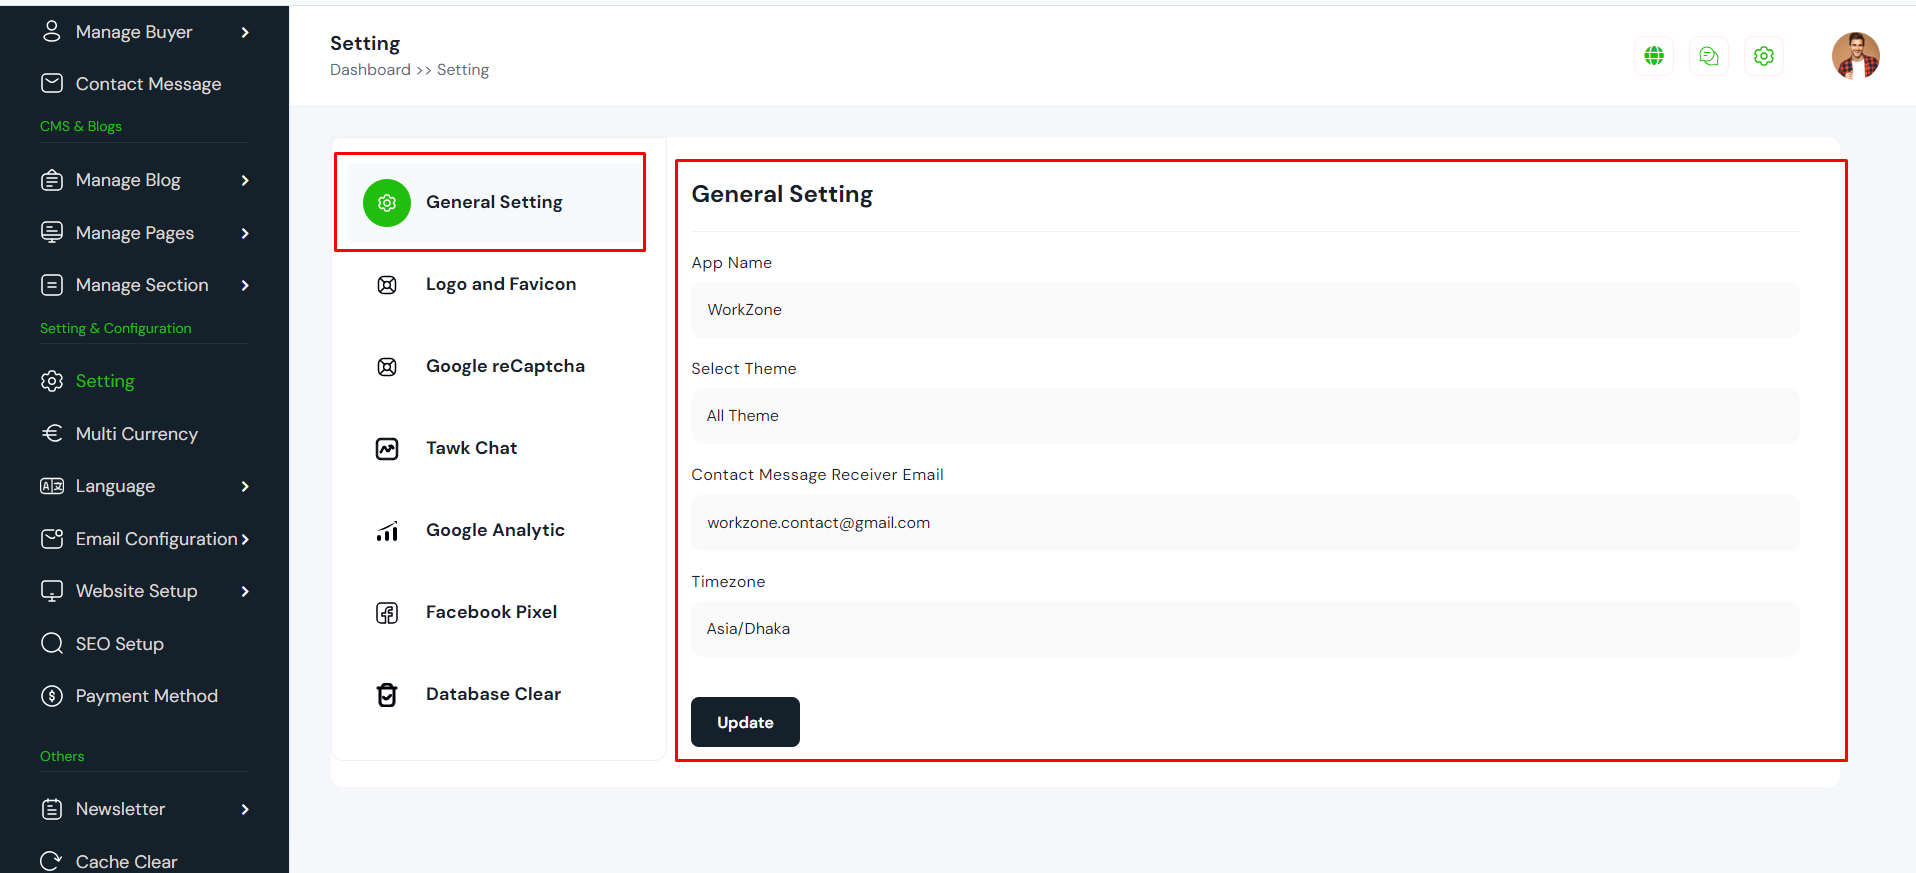
Task: Click the Database Clear trash icon
Action: tap(387, 695)
